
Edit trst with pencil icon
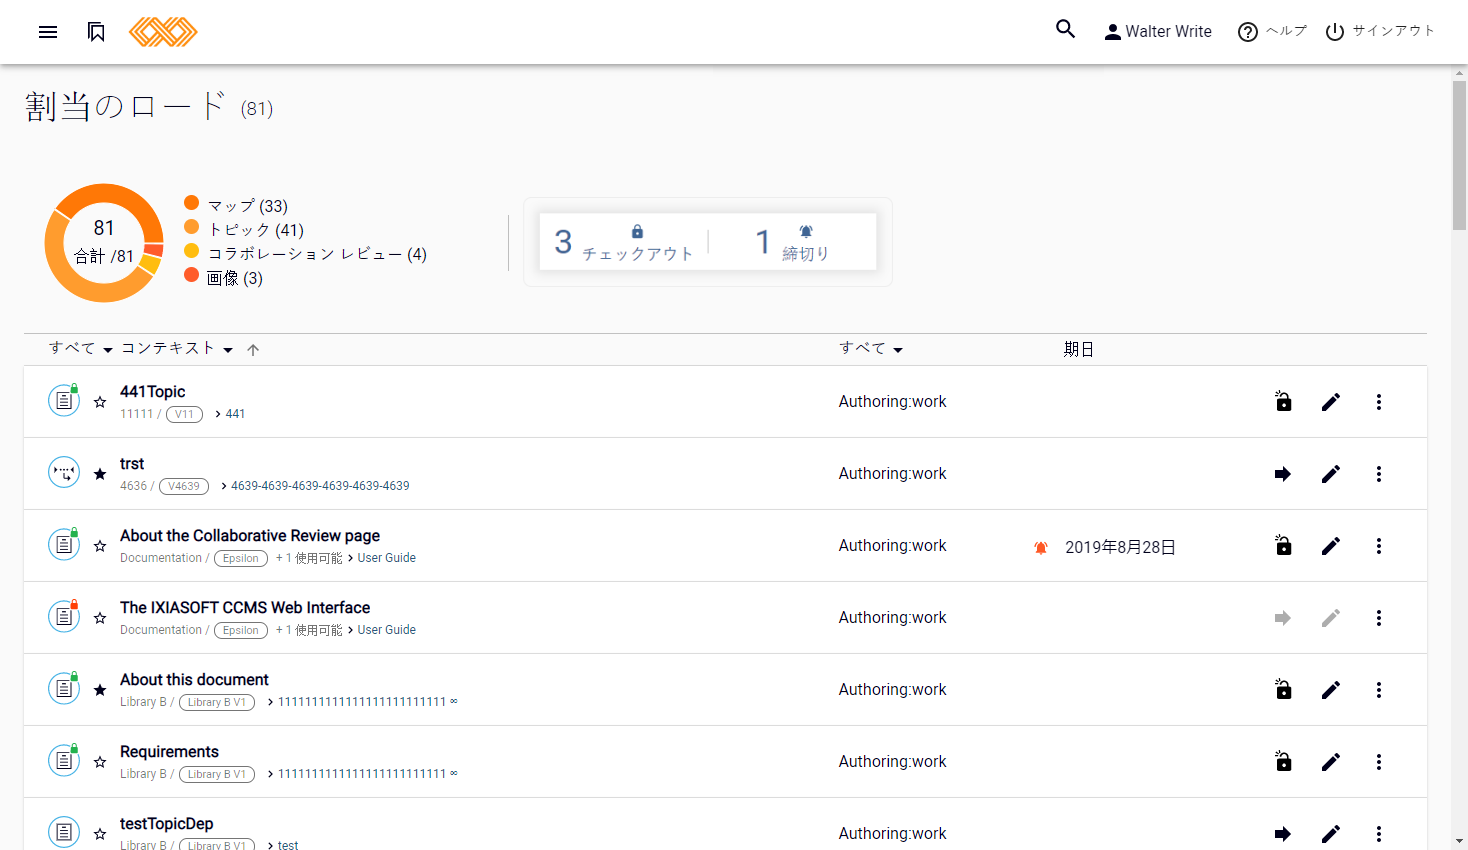(1331, 474)
